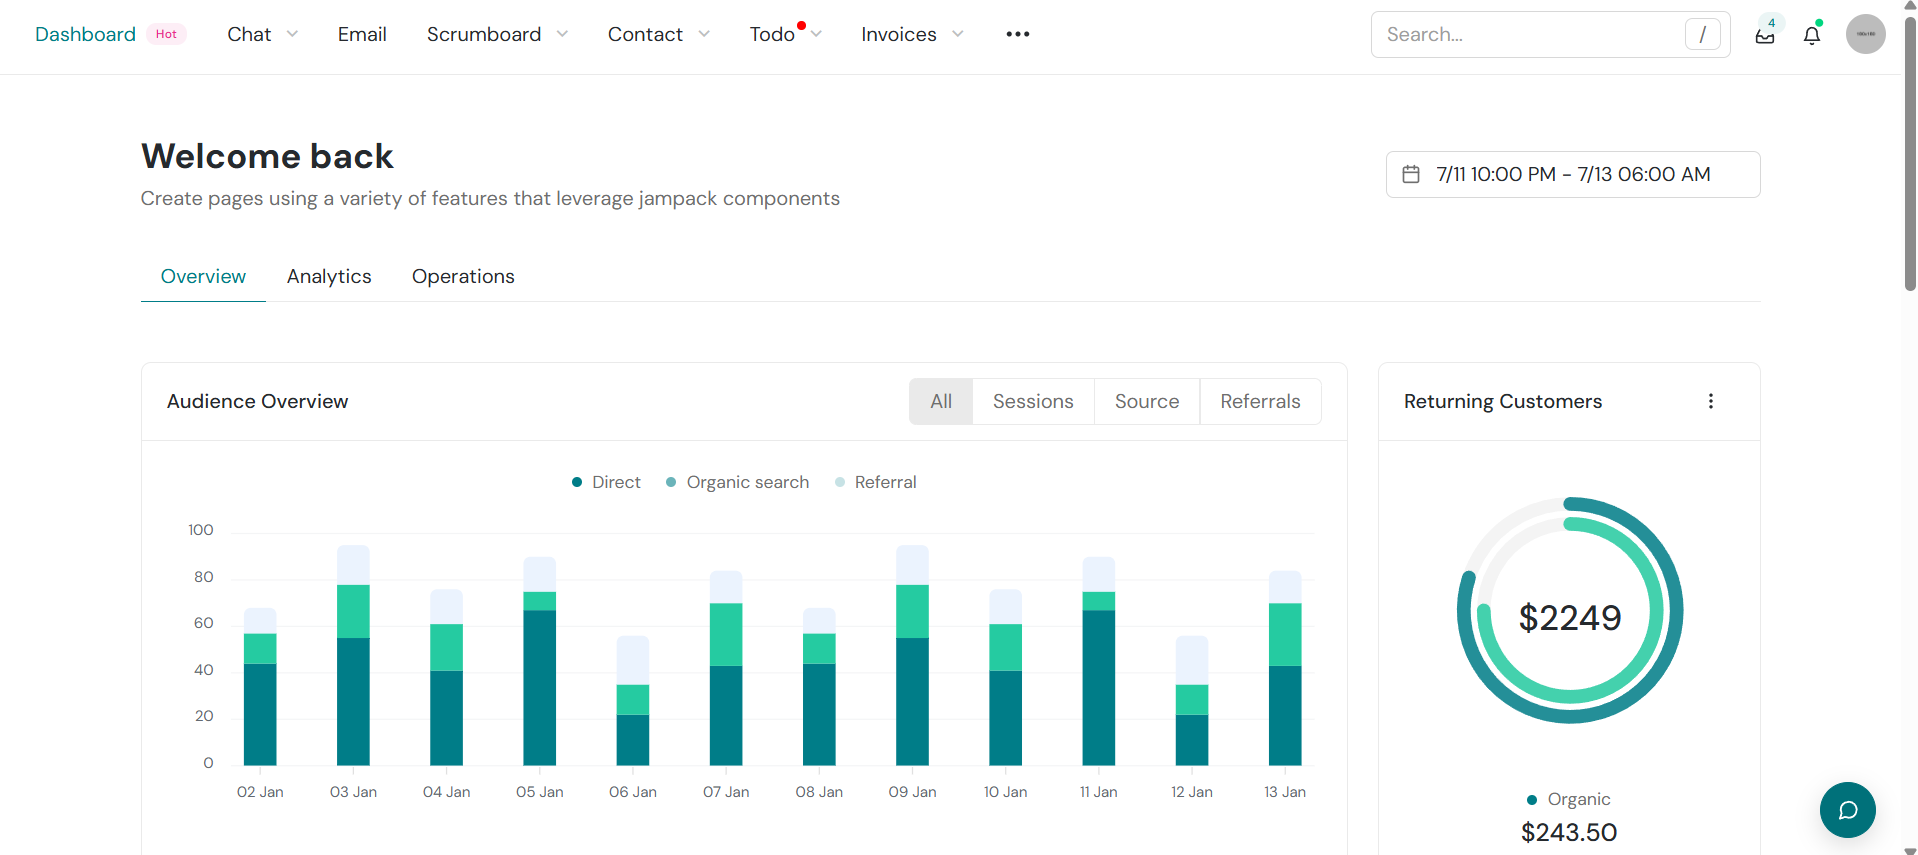The height and width of the screenshot is (855, 1918).
Task: Click the Returning Customers radial progress chart
Action: (1570, 610)
